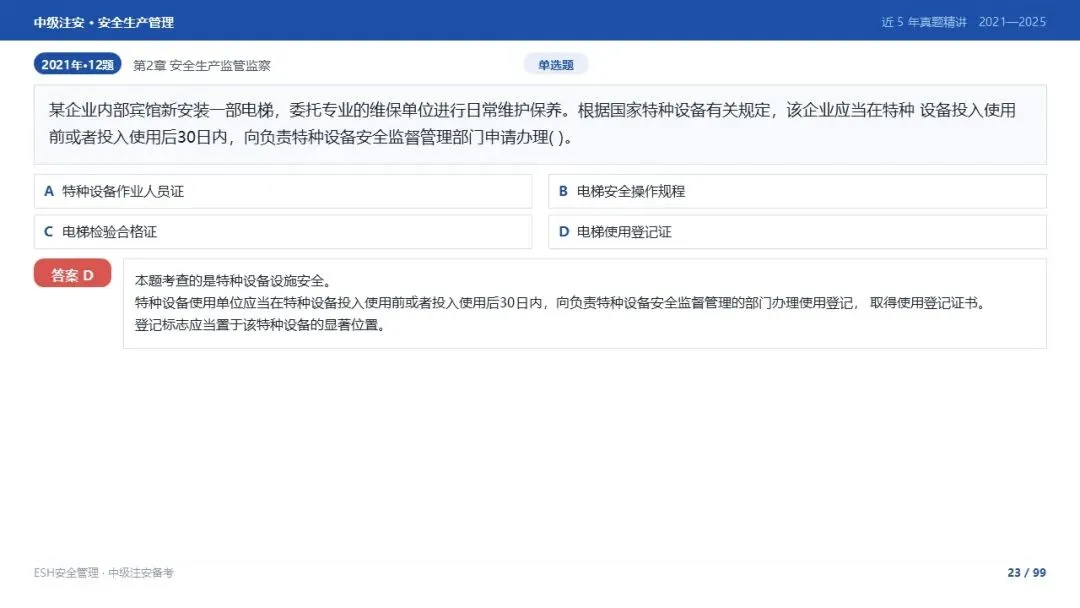1080x608 pixels.
Task: Click the 近5年真题精讲 header text
Action: (x=924, y=22)
